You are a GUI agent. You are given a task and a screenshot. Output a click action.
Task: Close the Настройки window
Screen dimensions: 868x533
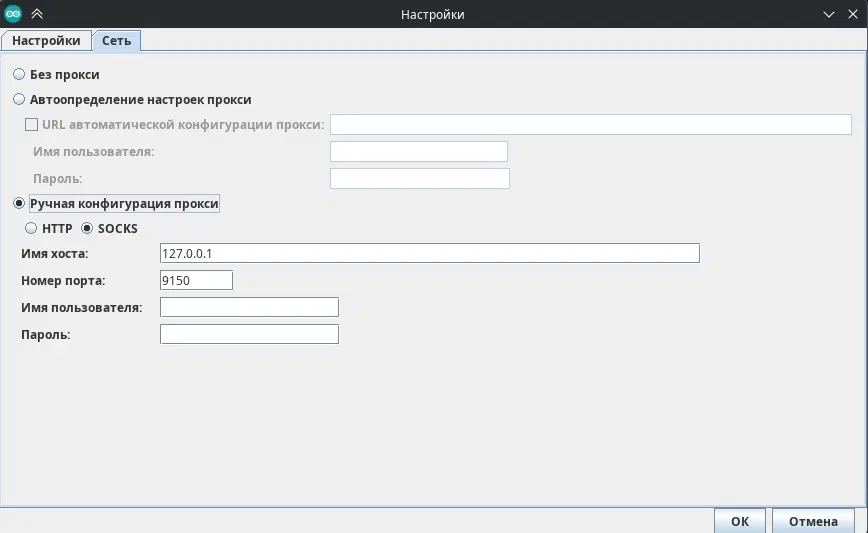pos(853,14)
